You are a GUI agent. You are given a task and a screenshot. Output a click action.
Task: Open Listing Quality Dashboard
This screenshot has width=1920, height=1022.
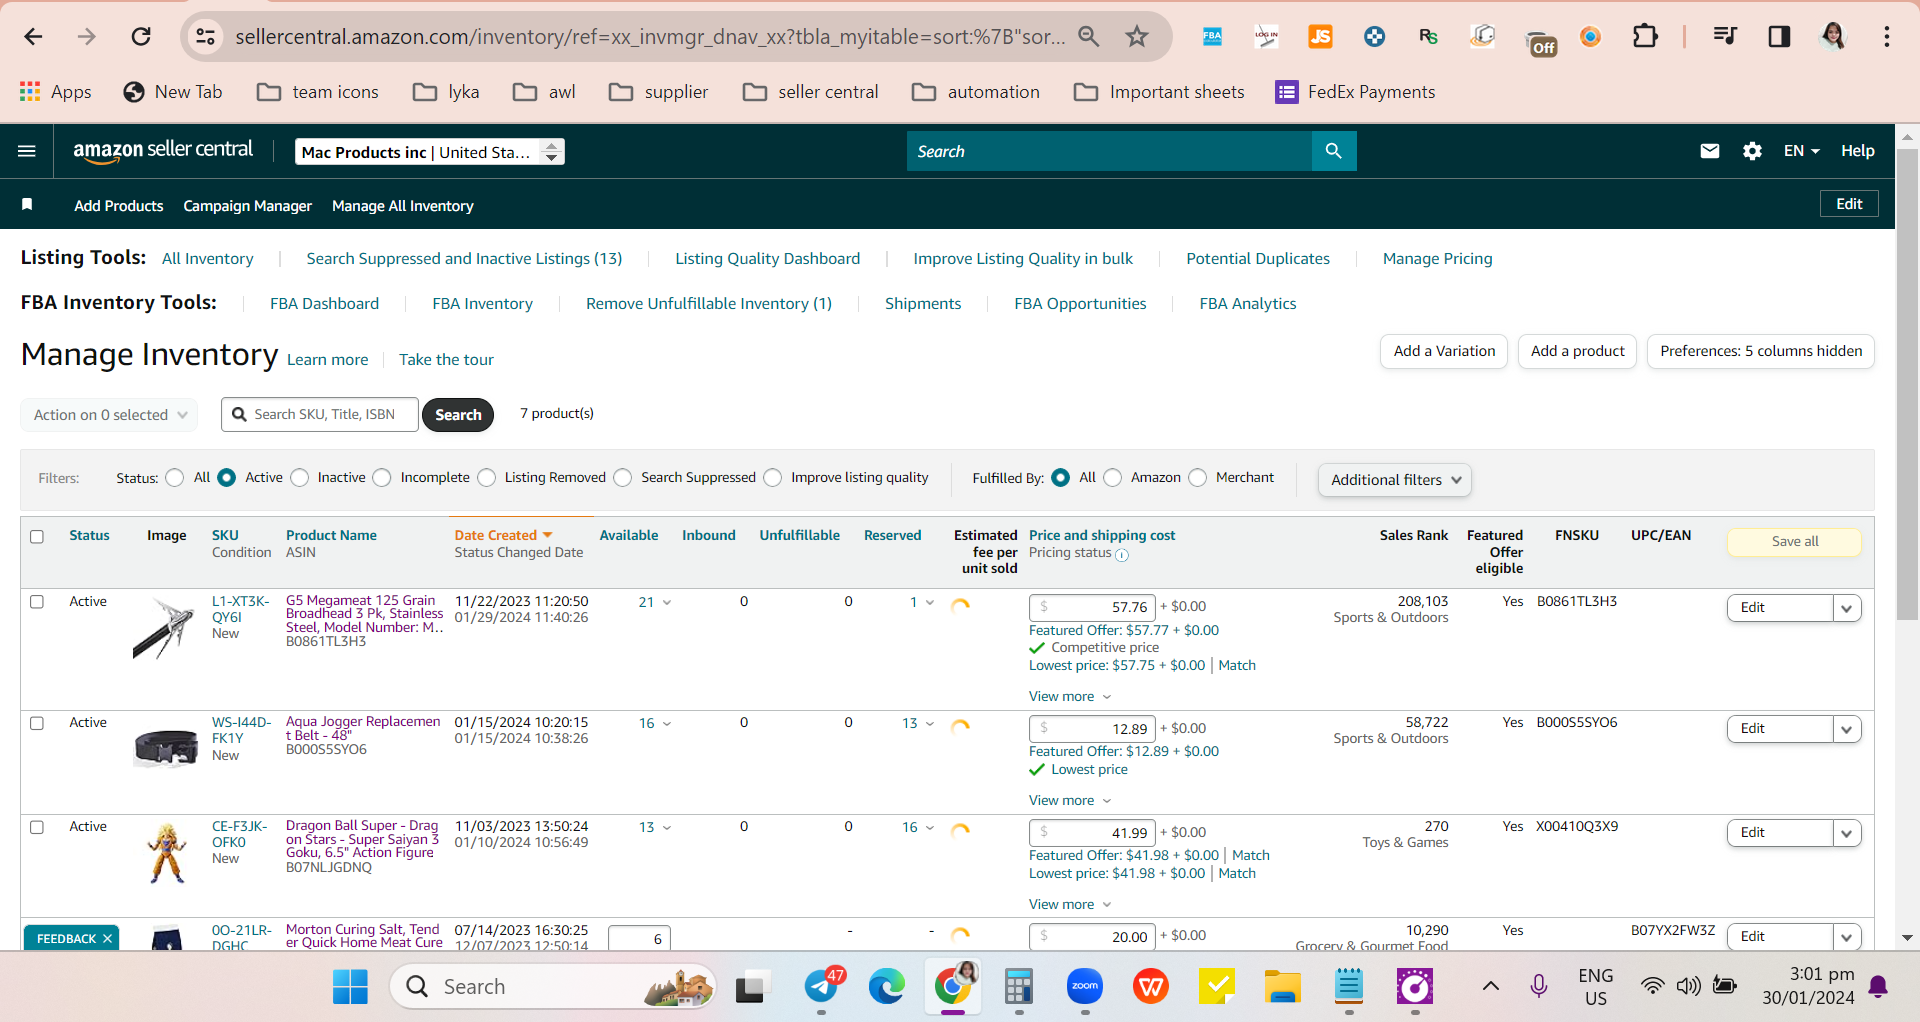pyautogui.click(x=767, y=259)
